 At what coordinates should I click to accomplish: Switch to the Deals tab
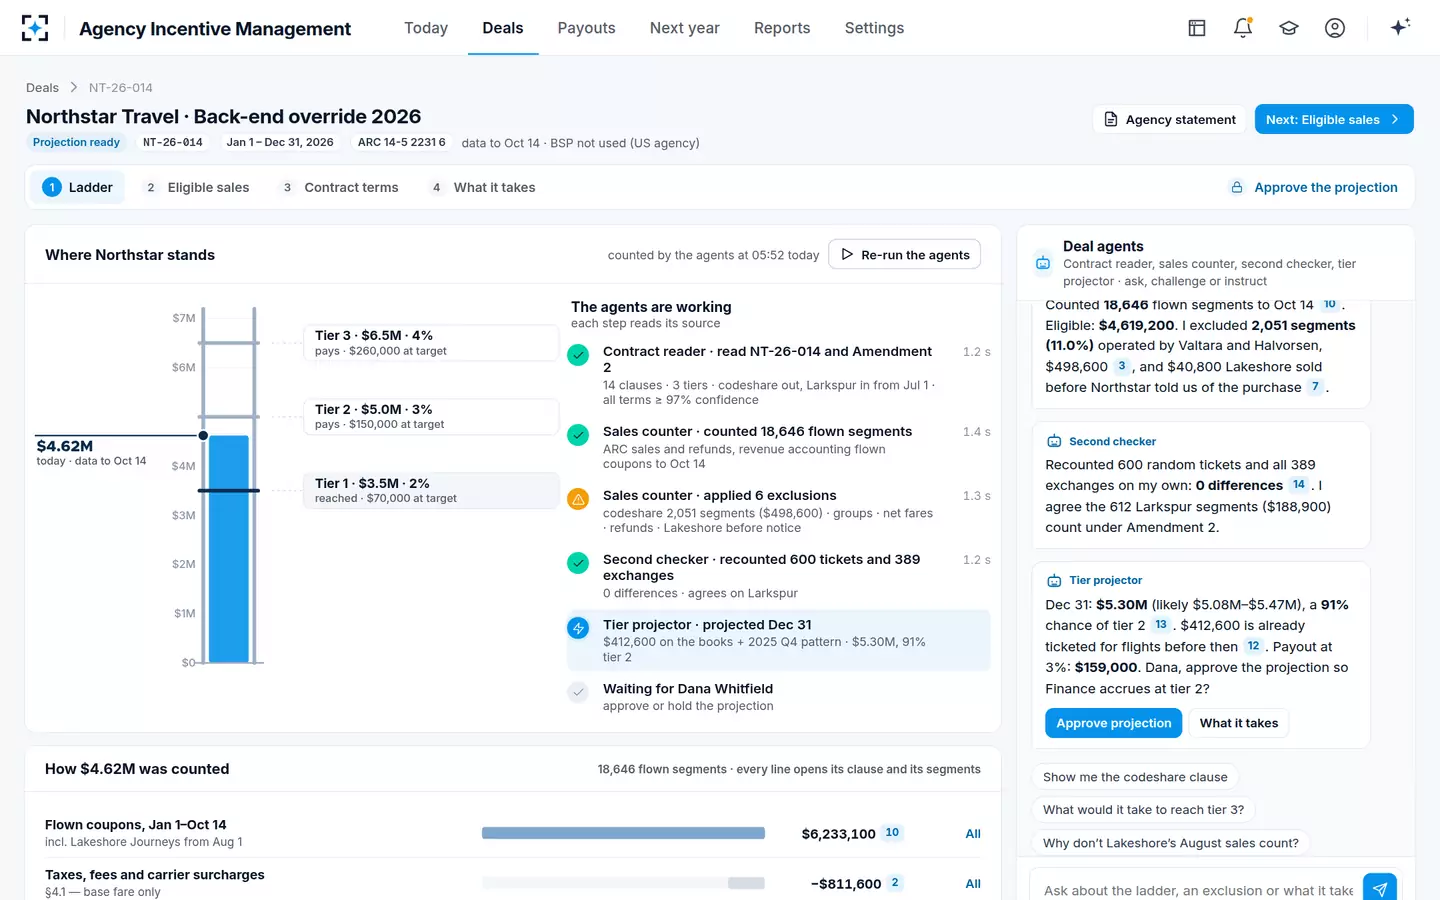click(x=503, y=28)
